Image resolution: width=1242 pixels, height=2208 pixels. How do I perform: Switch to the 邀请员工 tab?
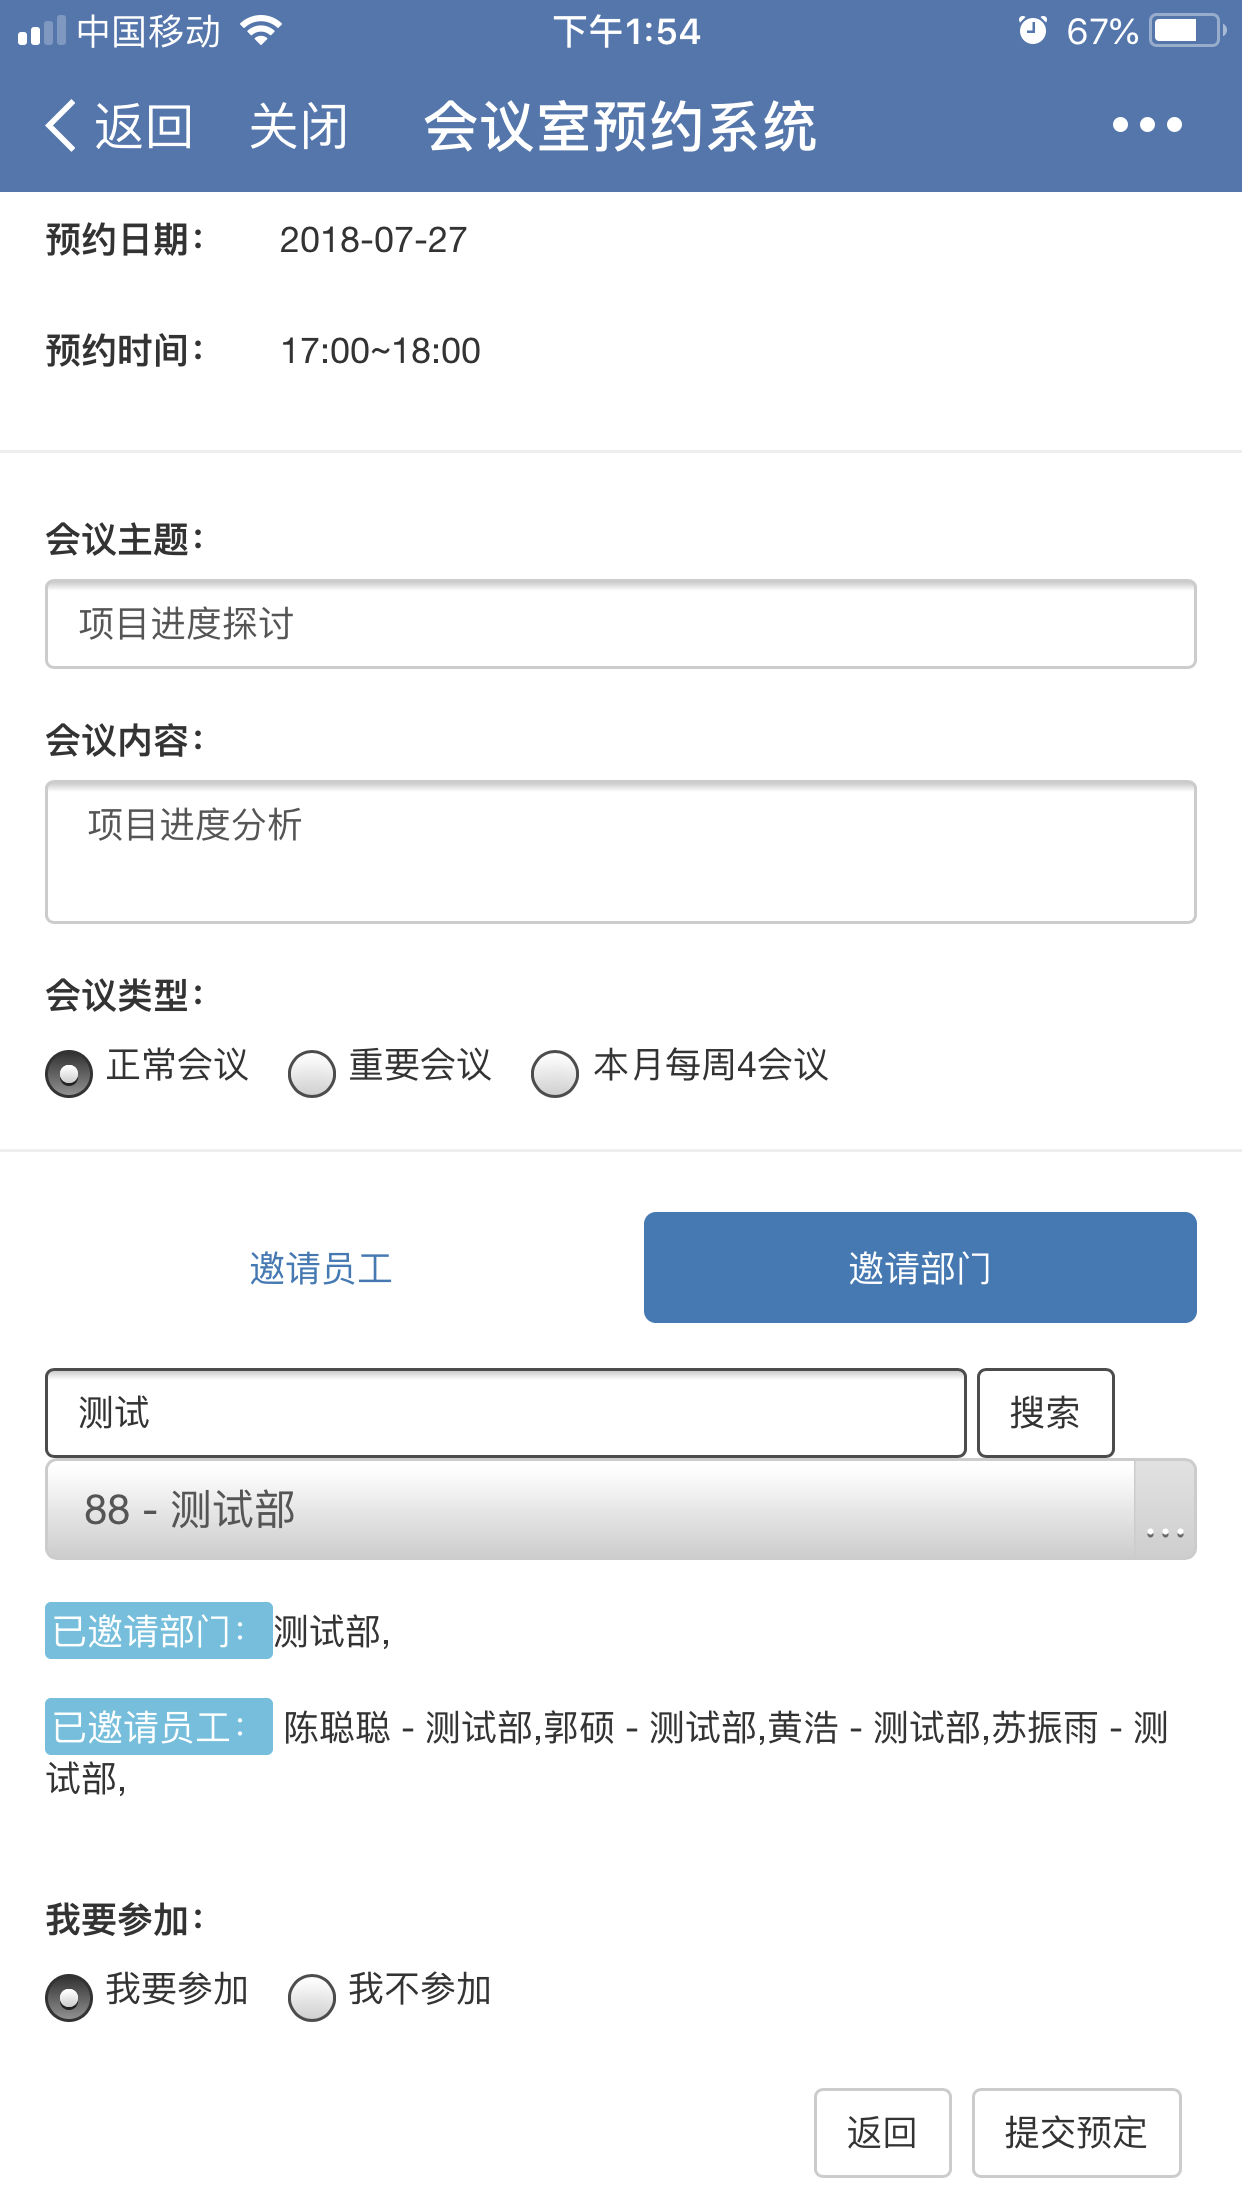point(321,1268)
